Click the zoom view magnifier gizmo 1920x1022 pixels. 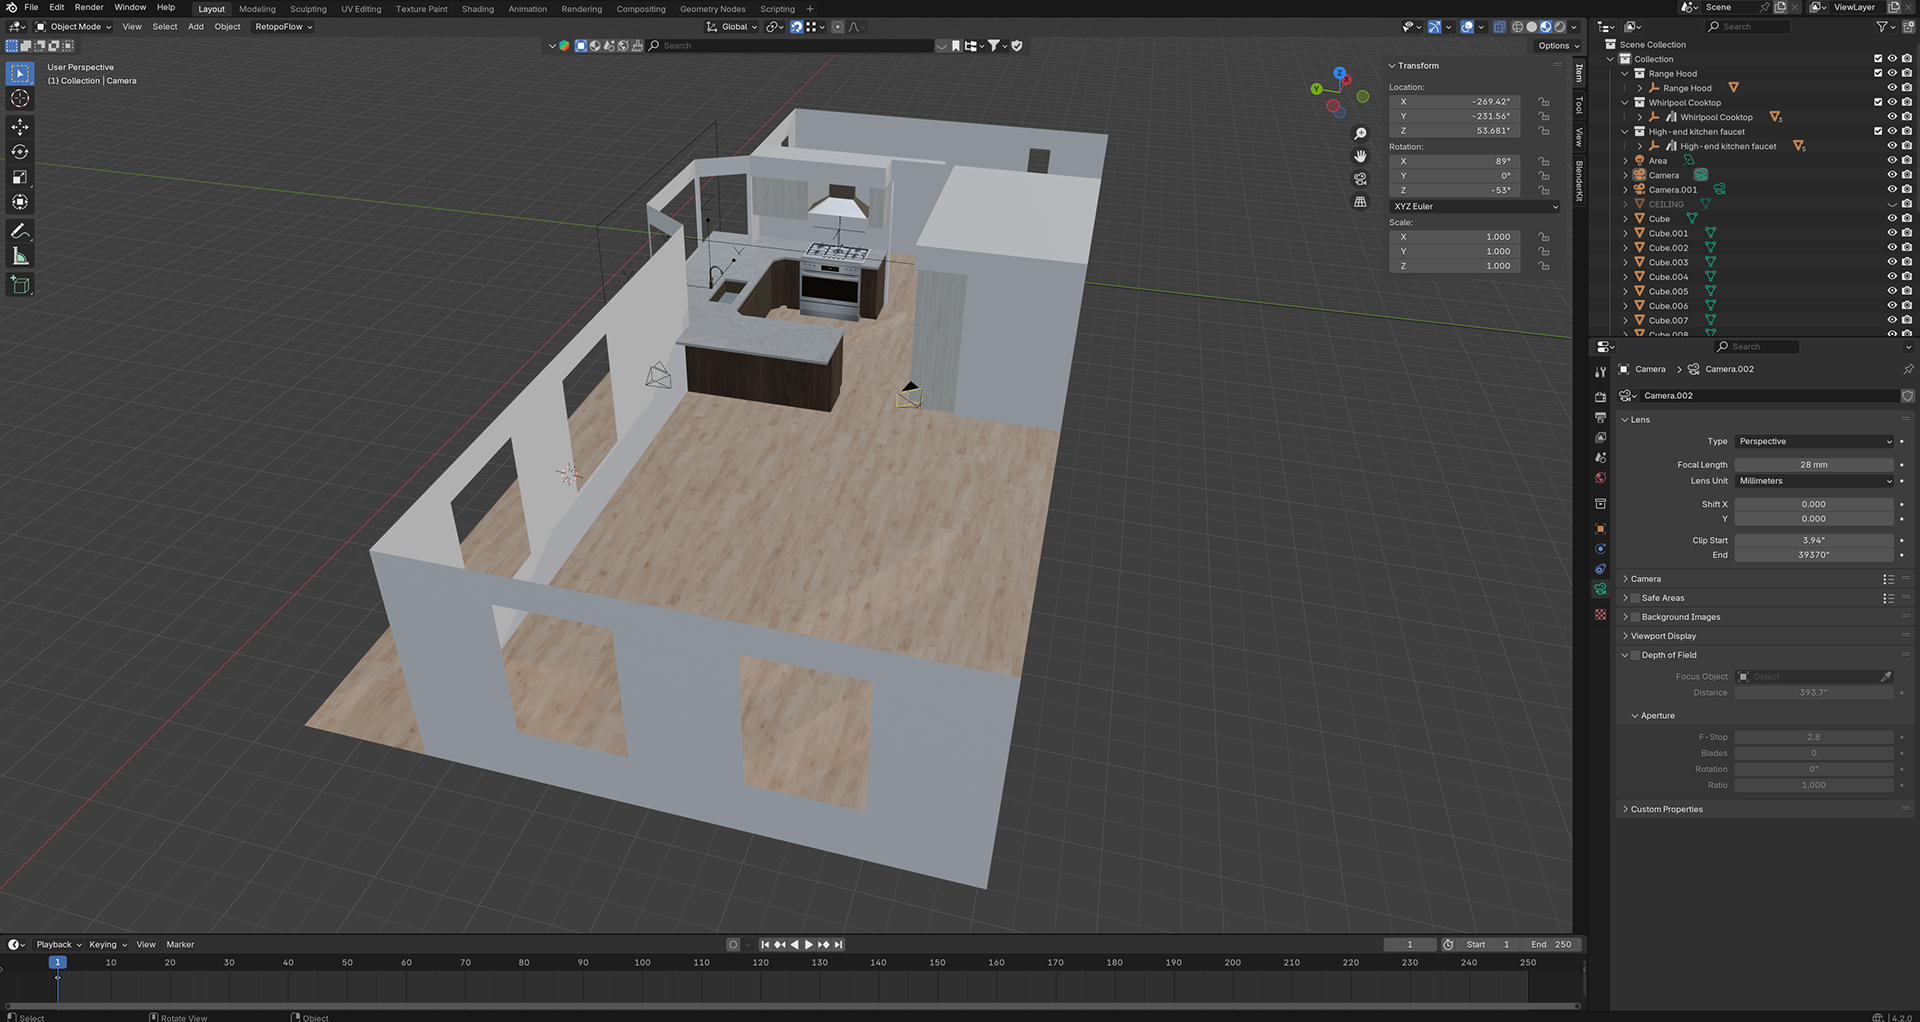[x=1360, y=133]
